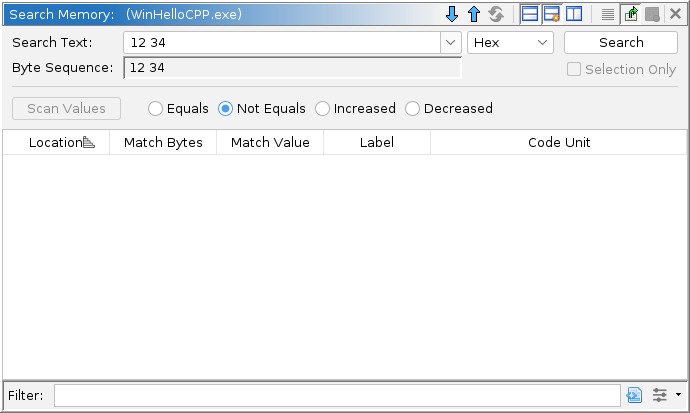Select the Equals radio button
690x413 pixels.
click(x=156, y=109)
